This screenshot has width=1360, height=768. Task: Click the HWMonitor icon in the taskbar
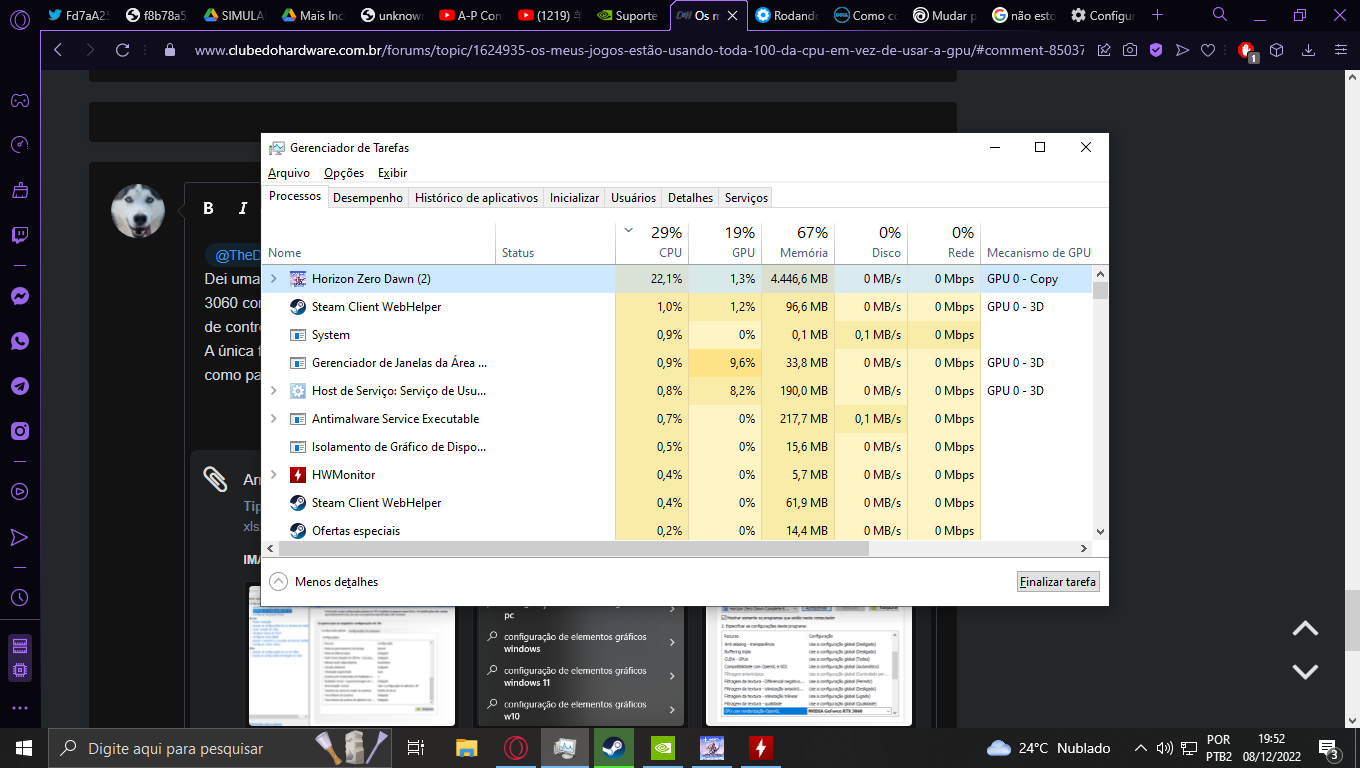761,747
